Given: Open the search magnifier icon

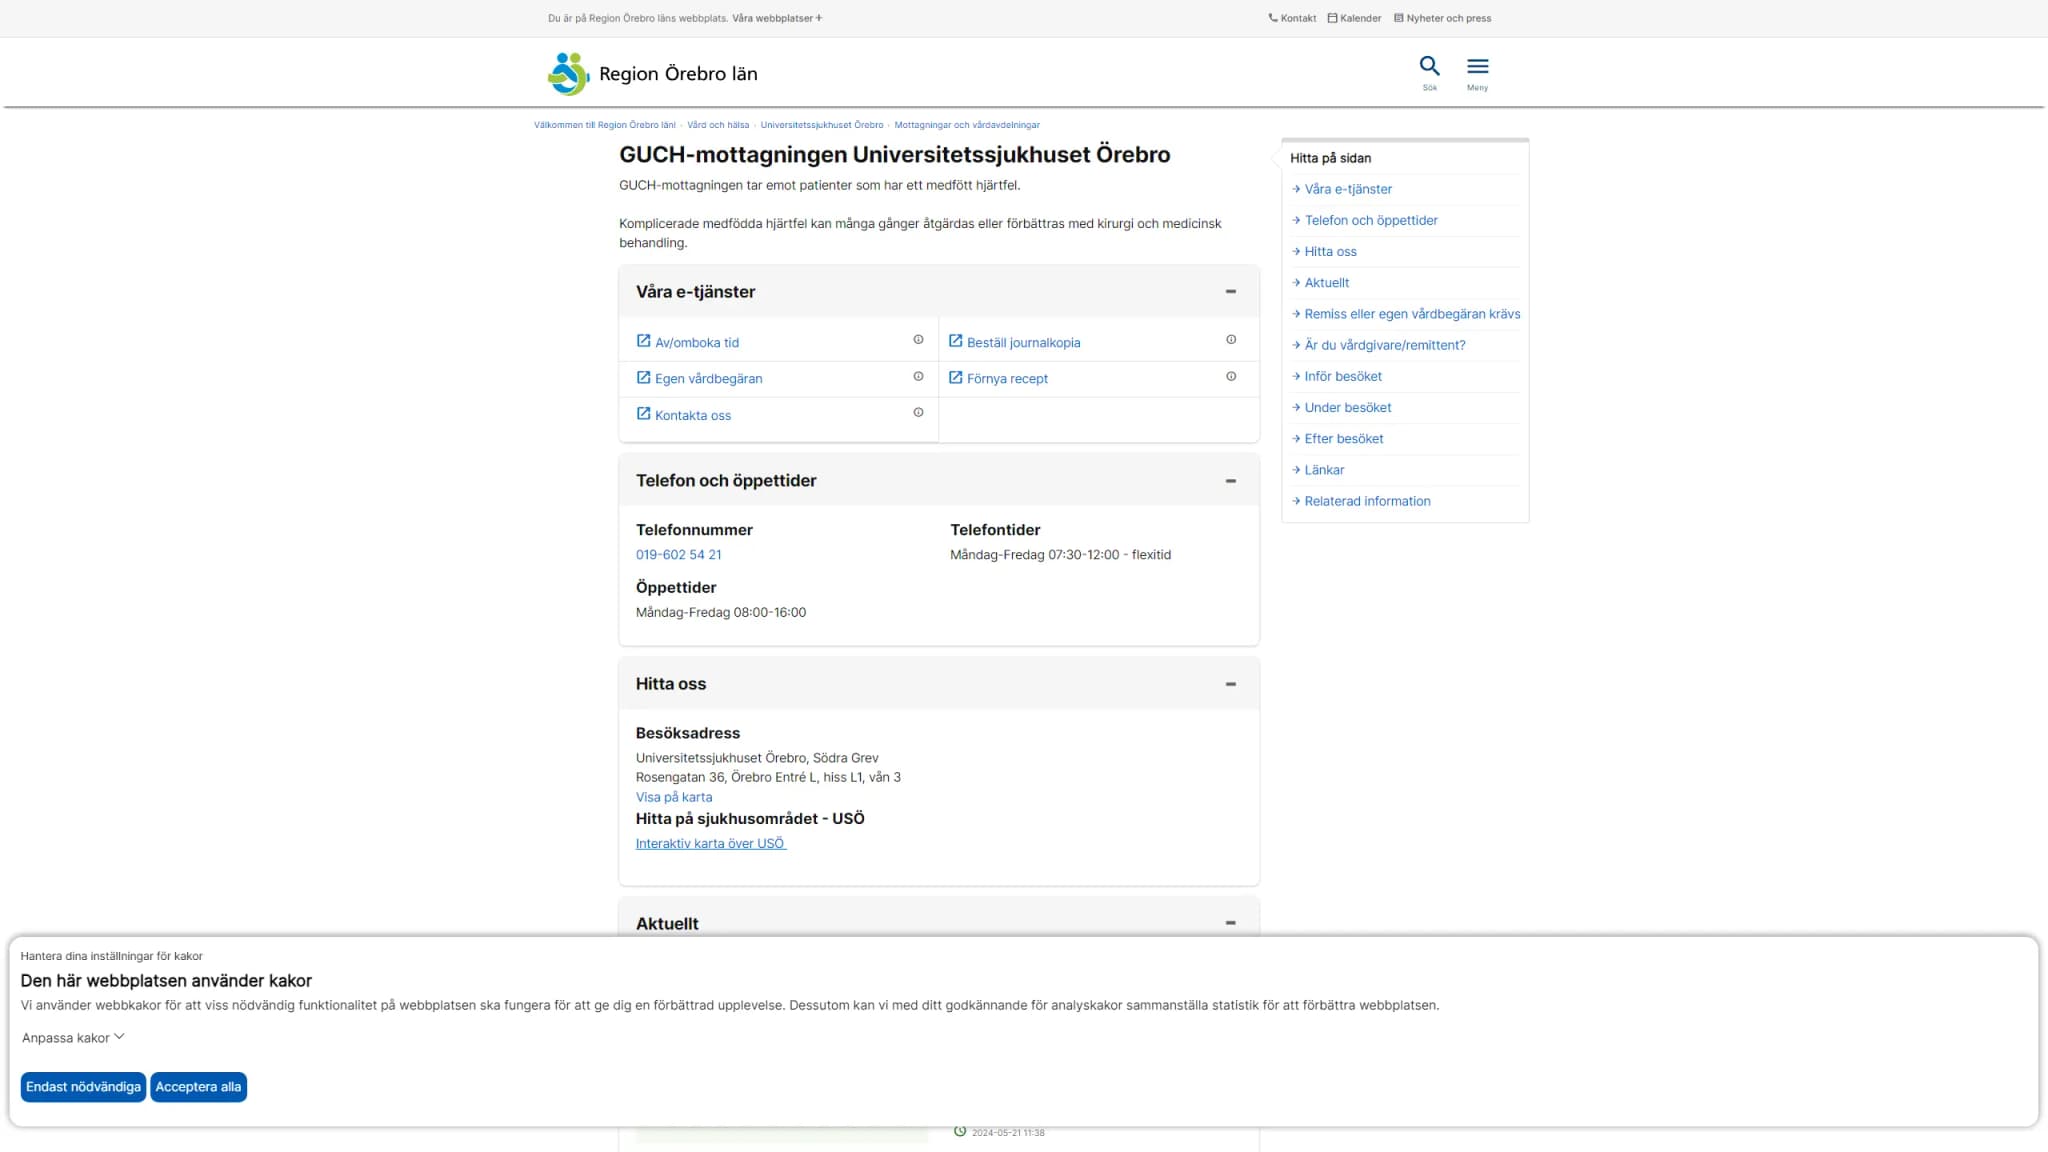Looking at the screenshot, I should [1429, 66].
